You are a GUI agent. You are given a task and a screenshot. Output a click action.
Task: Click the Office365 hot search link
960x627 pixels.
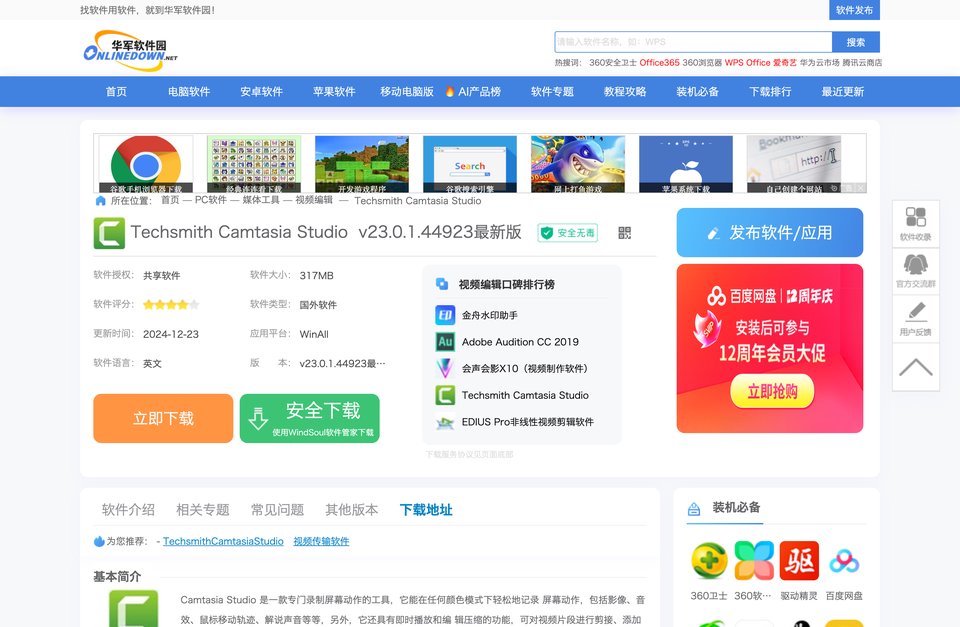point(659,62)
